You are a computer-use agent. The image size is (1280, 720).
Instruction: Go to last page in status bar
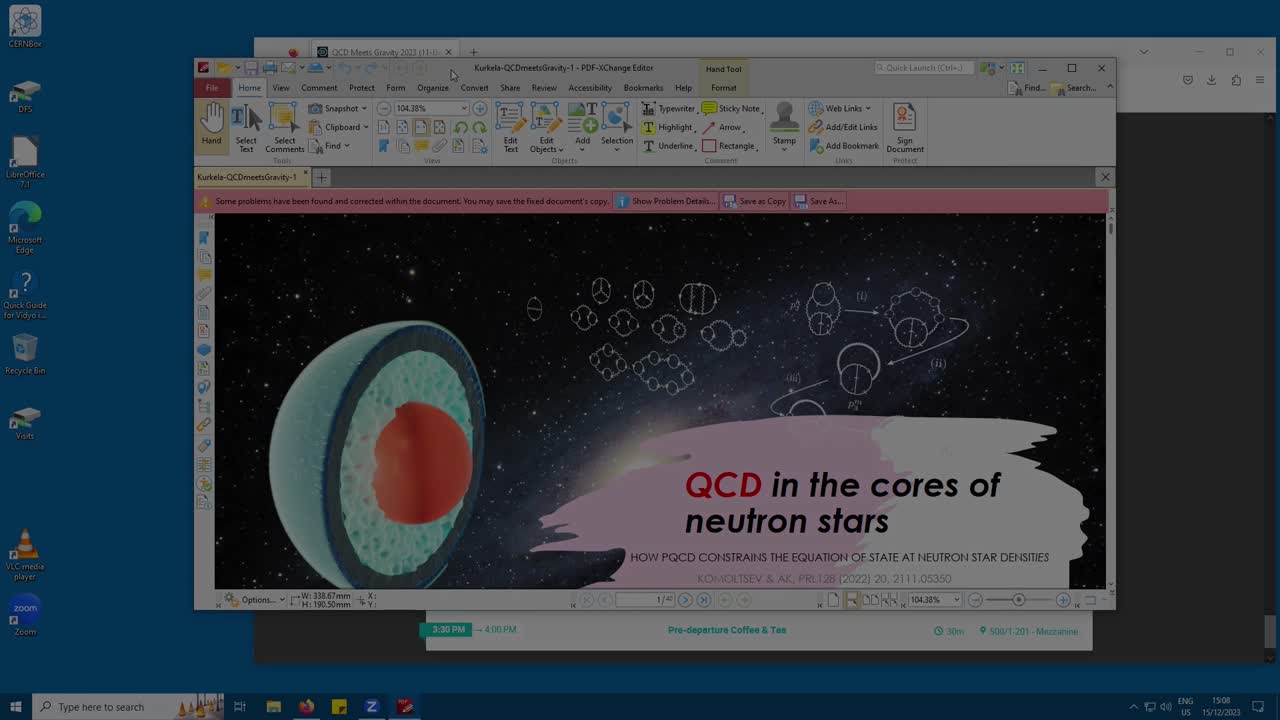[704, 600]
